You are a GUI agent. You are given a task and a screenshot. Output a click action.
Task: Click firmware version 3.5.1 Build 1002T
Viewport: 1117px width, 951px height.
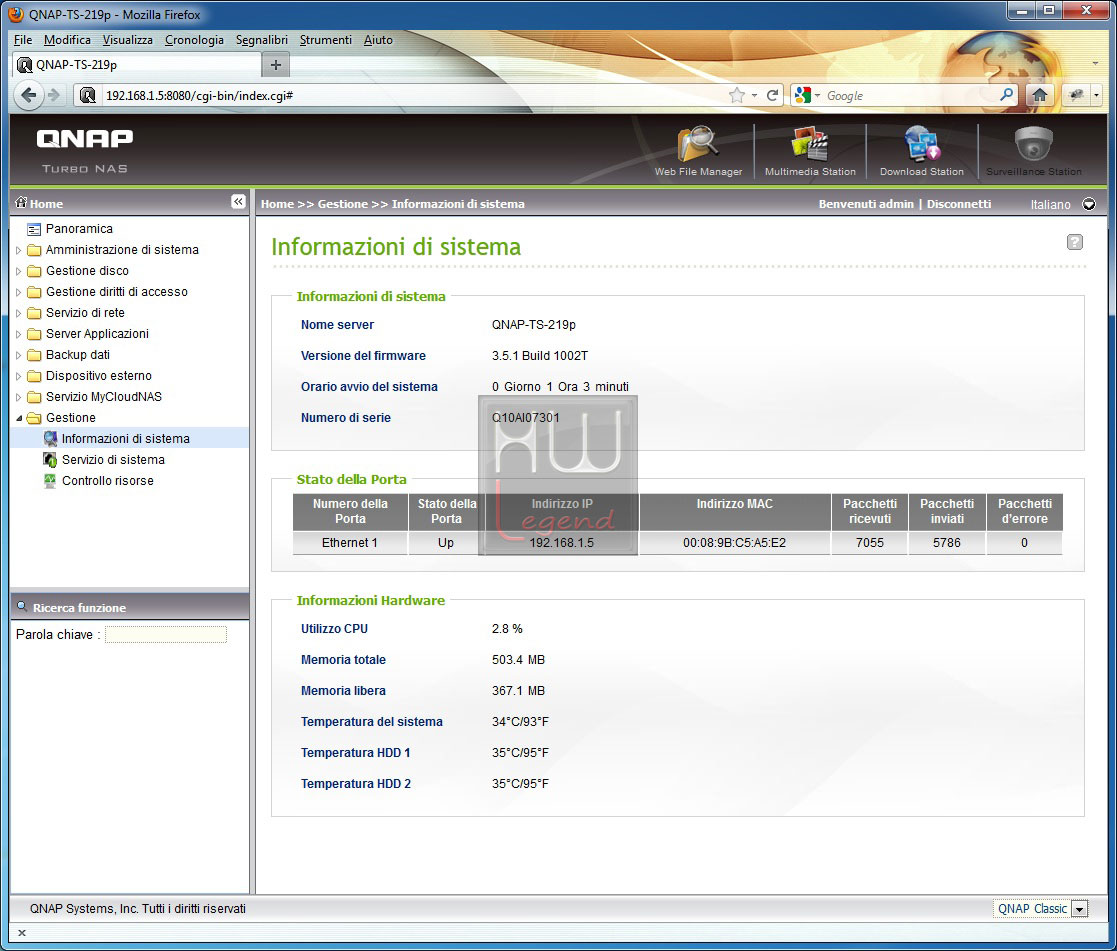point(539,355)
